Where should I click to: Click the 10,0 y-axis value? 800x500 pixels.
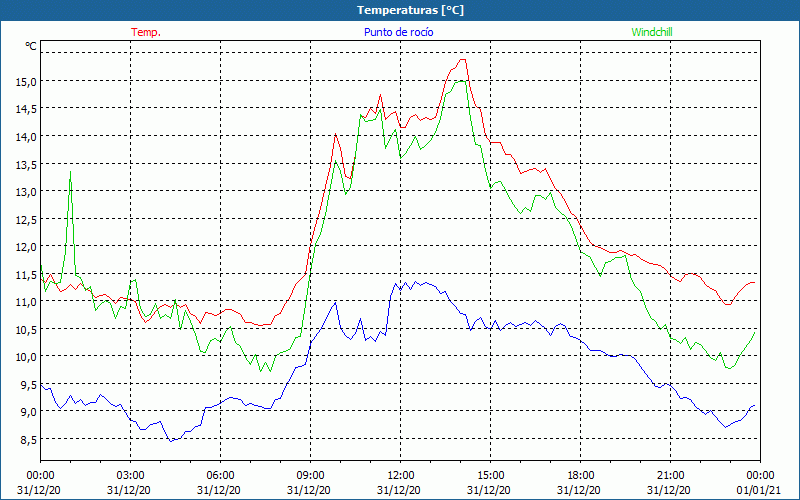27,356
